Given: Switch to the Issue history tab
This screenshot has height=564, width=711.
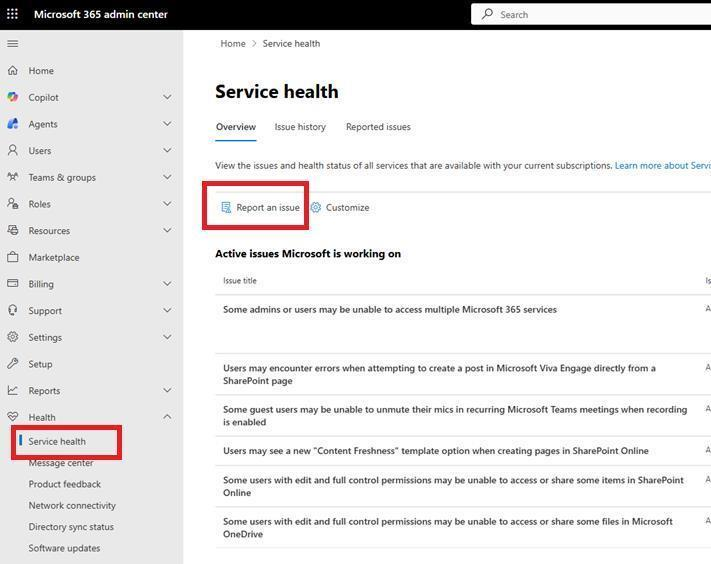Looking at the screenshot, I should coord(300,127).
